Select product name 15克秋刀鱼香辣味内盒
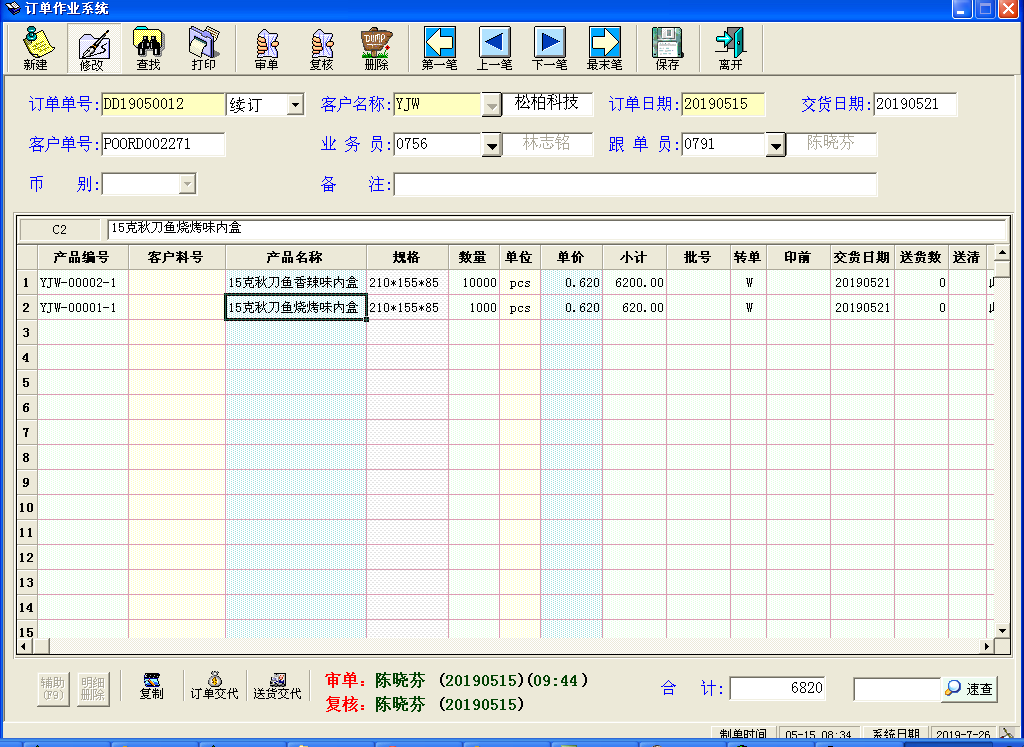1024x747 pixels. point(296,283)
